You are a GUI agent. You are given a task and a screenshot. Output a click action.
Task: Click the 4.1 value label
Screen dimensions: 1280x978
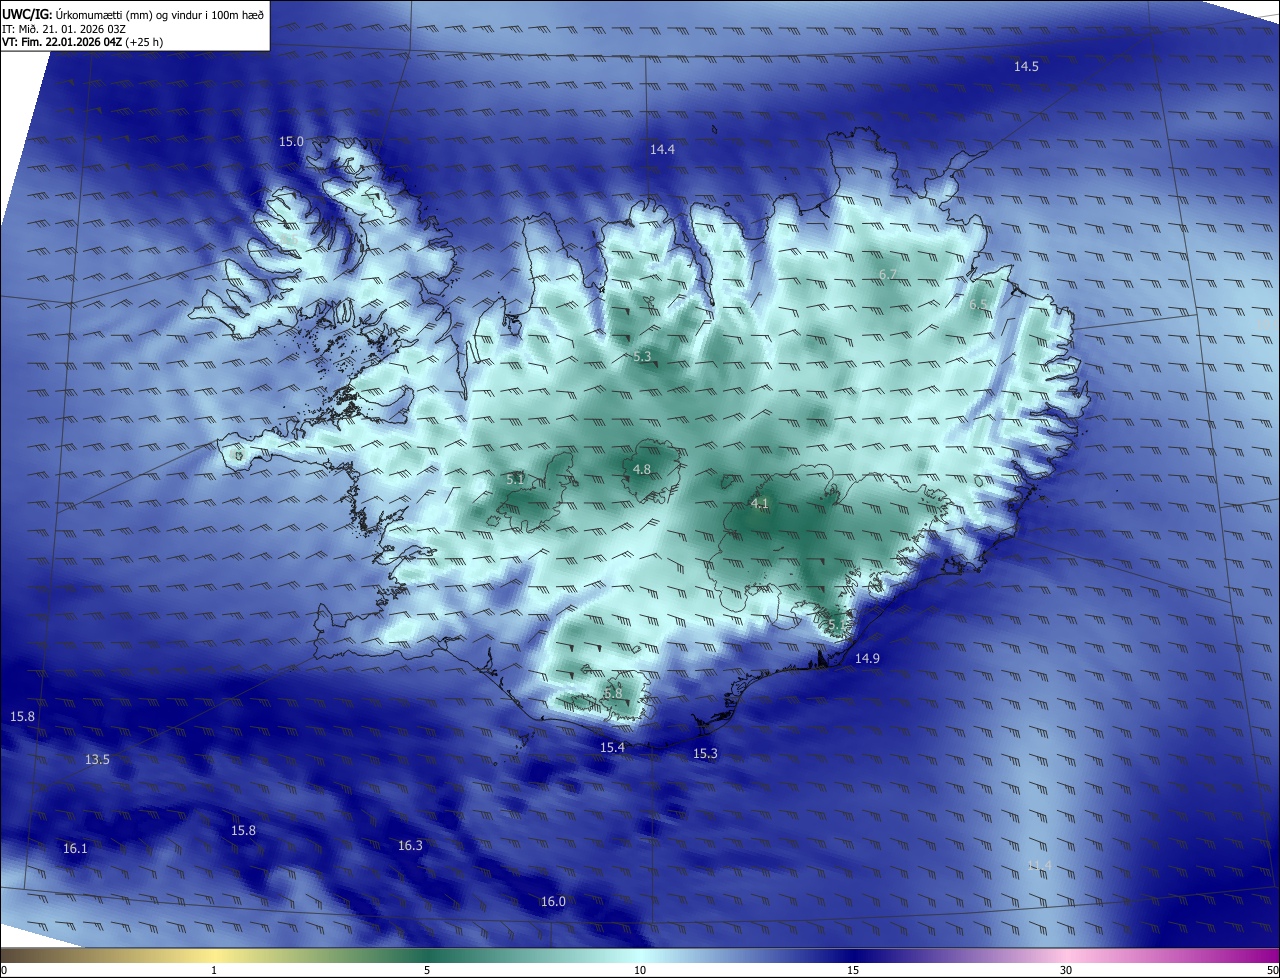coord(760,504)
